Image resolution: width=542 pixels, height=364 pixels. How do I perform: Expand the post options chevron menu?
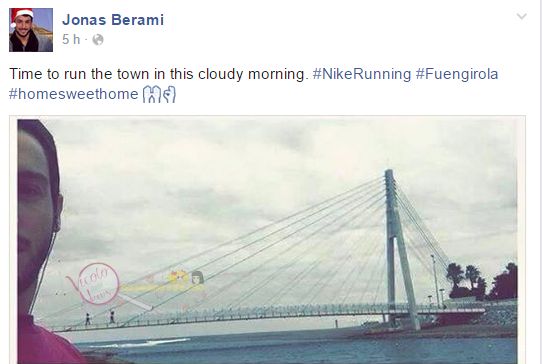point(522,16)
